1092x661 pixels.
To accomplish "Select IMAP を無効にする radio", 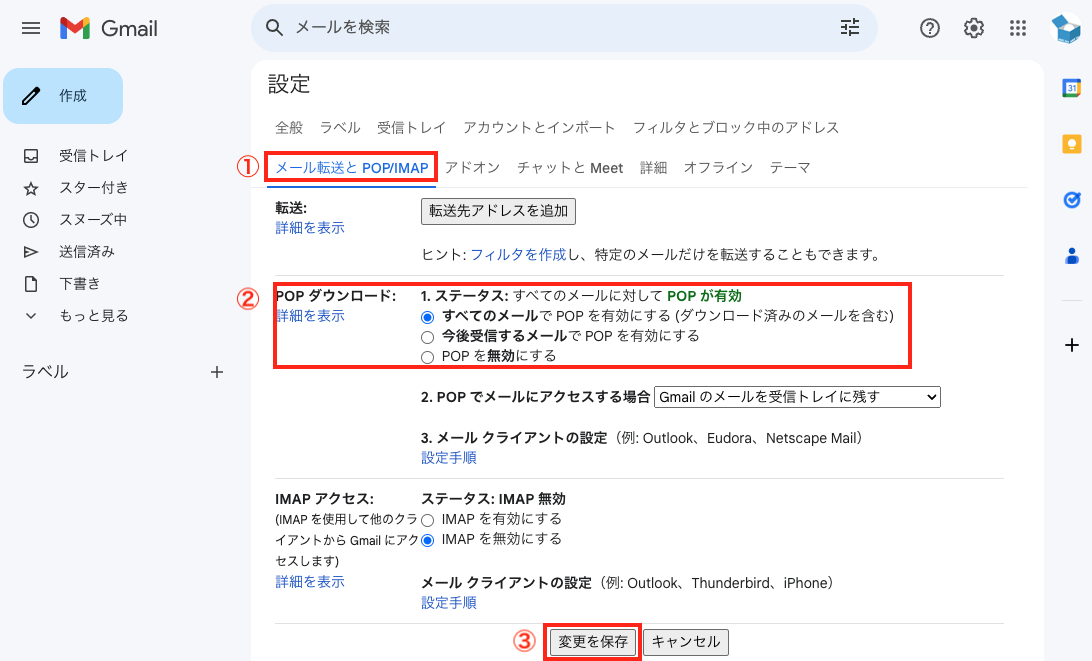I will (x=428, y=540).
